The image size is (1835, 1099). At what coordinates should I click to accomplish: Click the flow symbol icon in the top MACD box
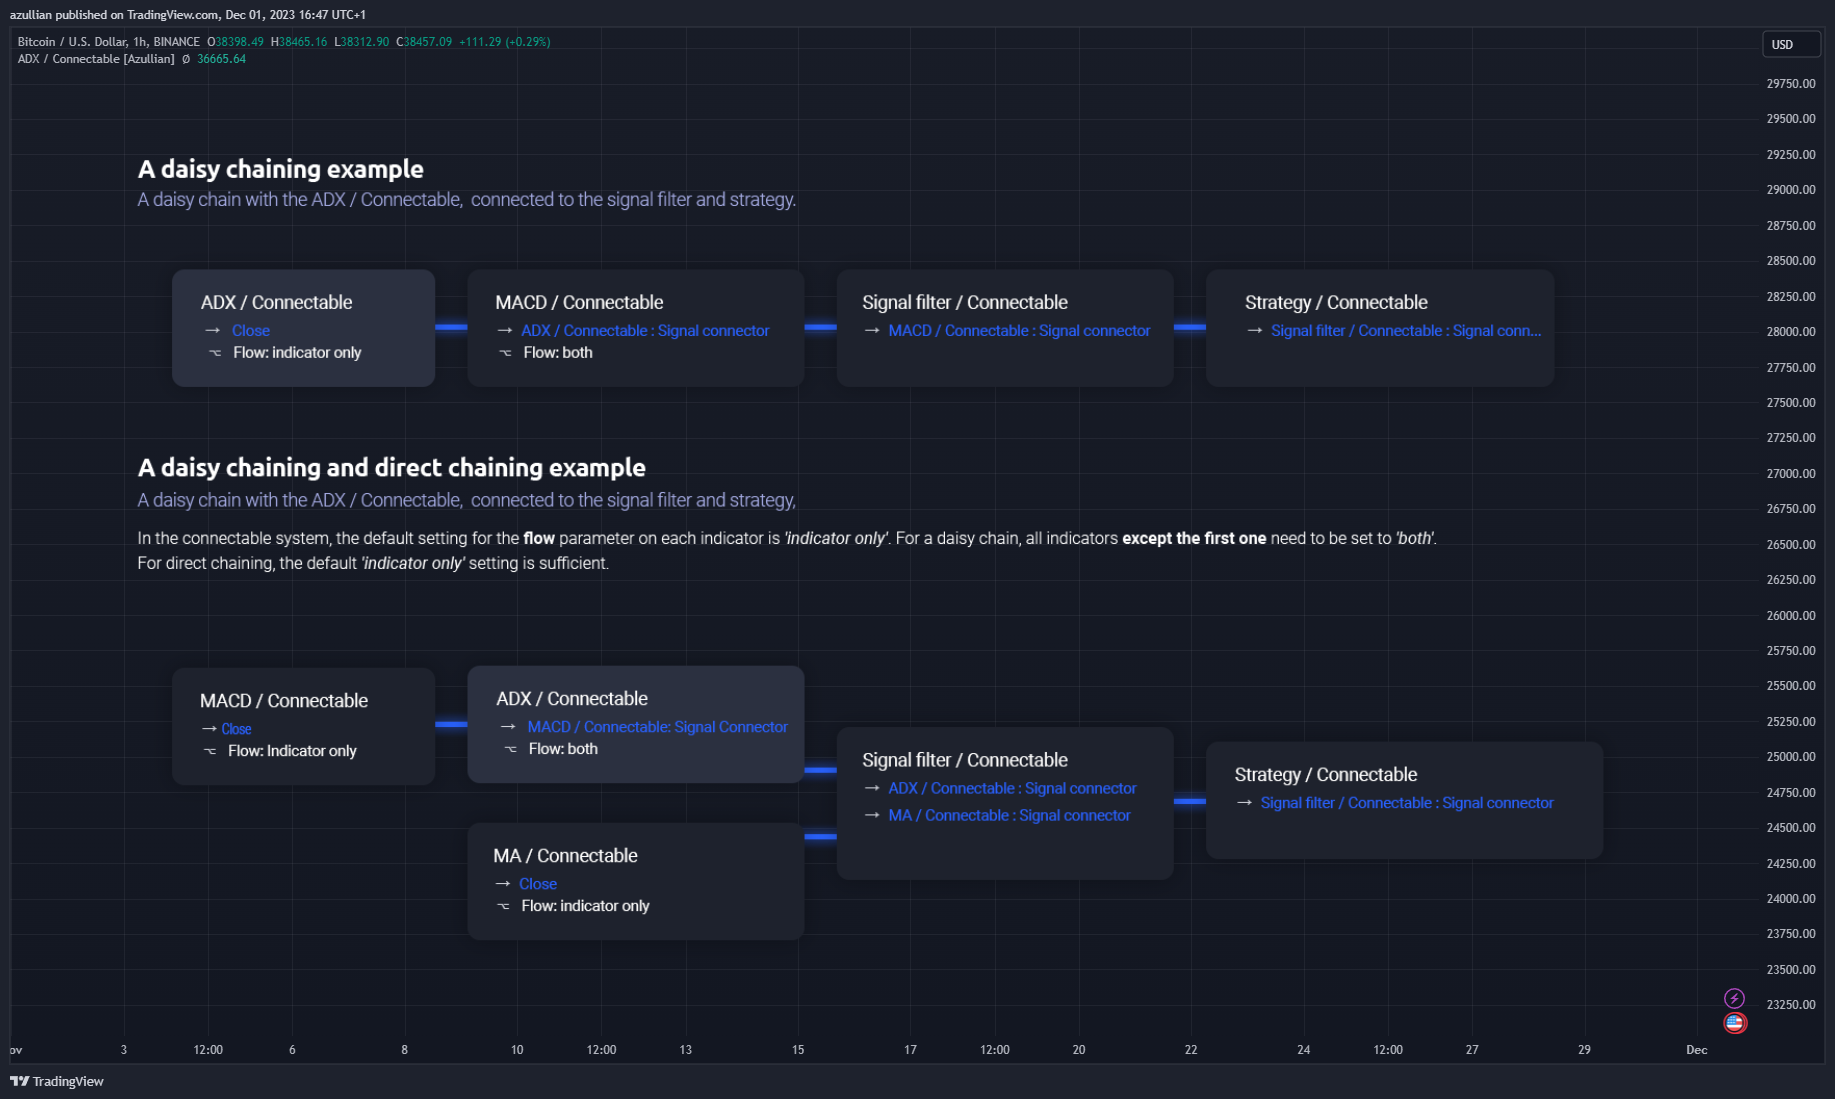coord(505,352)
